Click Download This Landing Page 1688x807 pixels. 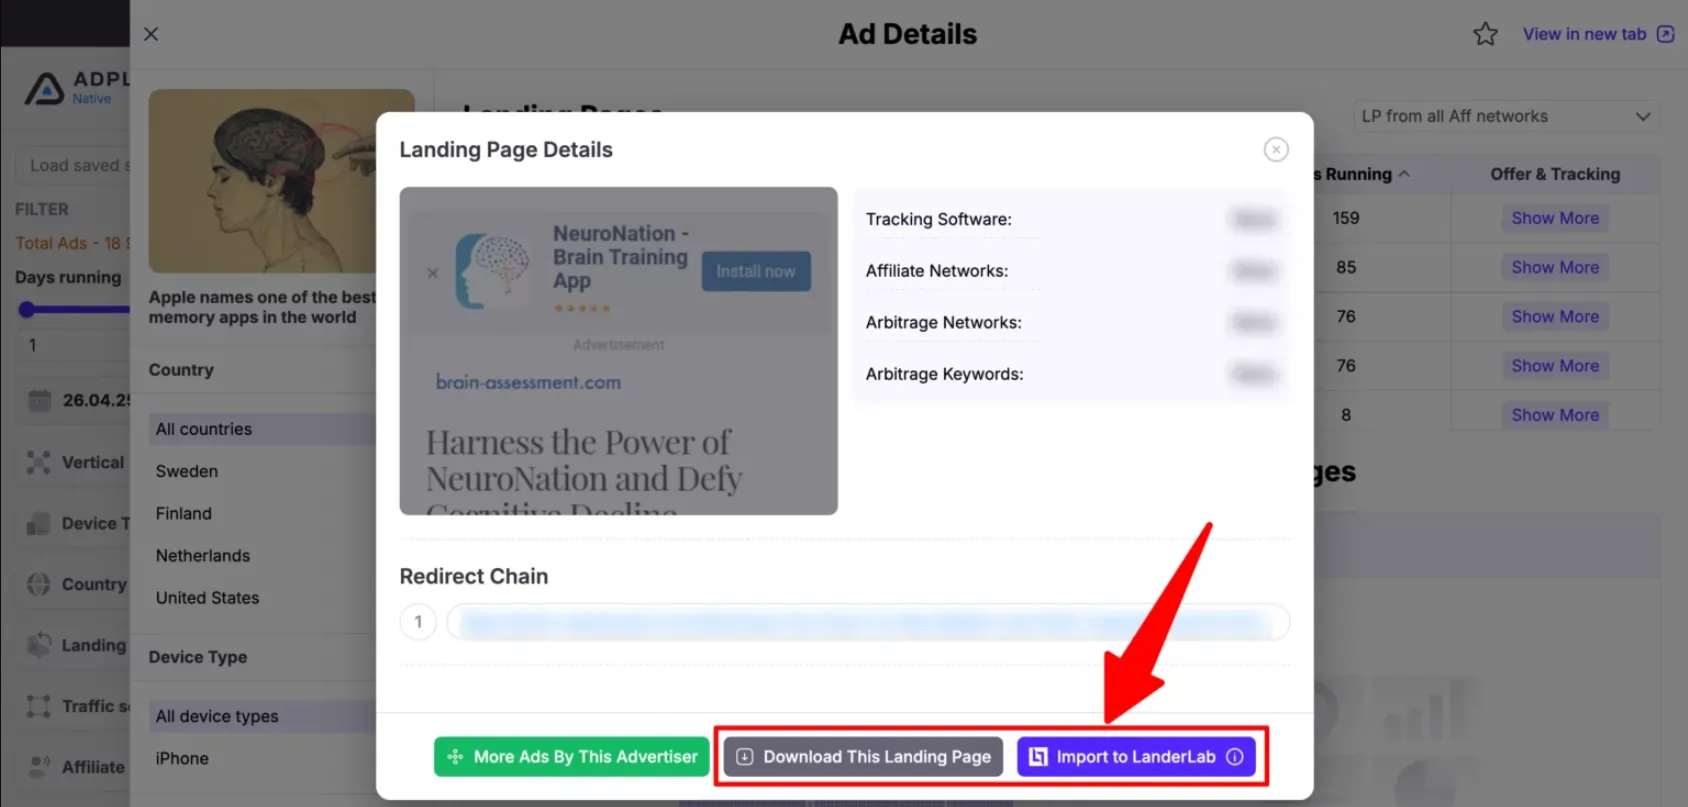(863, 757)
